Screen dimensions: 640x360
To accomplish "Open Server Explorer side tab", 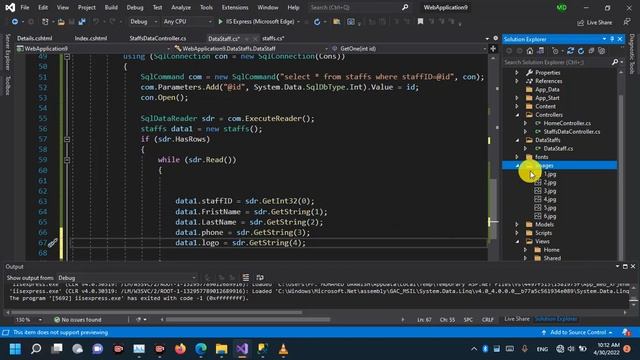I will [7, 52].
